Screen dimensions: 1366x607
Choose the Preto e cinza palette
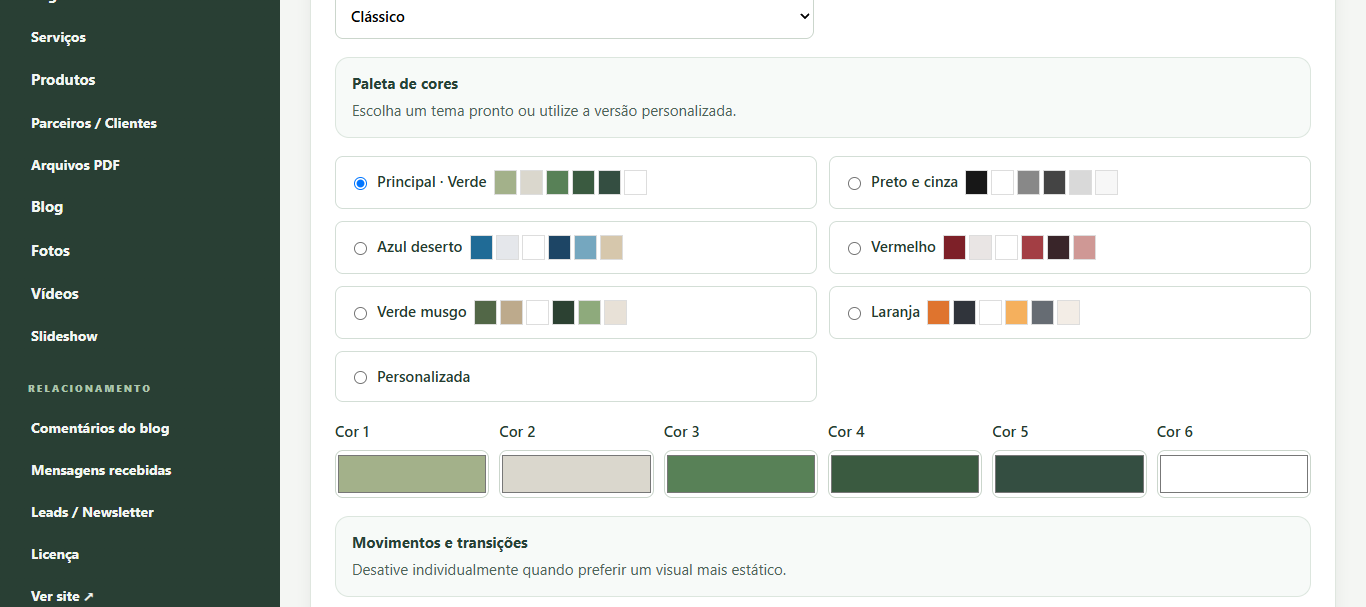[x=854, y=183]
